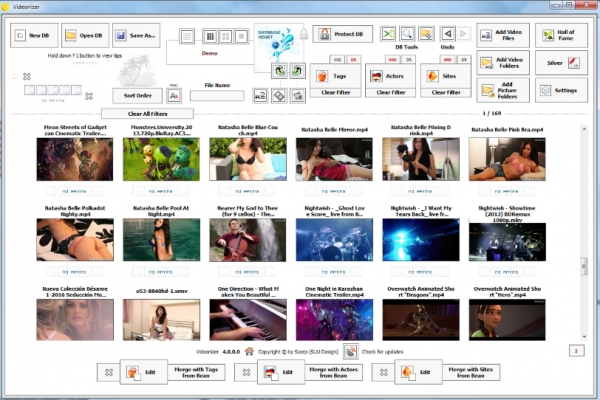Click the padlock icon beside Protect DB
600x400 pixels.
pyautogui.click(x=303, y=34)
